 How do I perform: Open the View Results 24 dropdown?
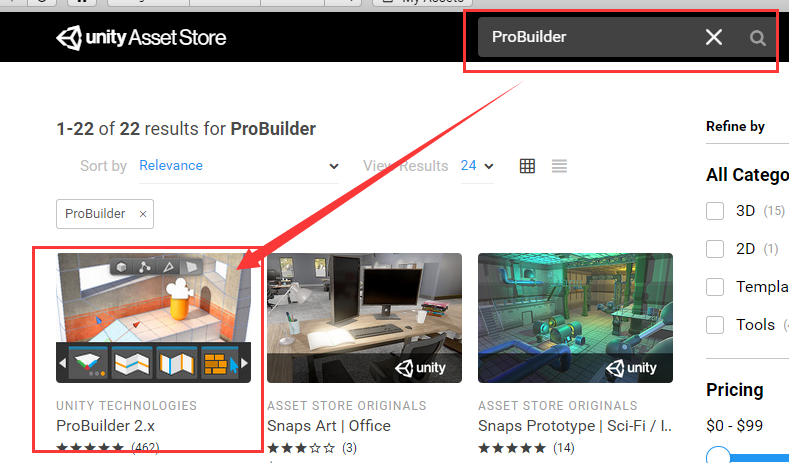click(477, 166)
